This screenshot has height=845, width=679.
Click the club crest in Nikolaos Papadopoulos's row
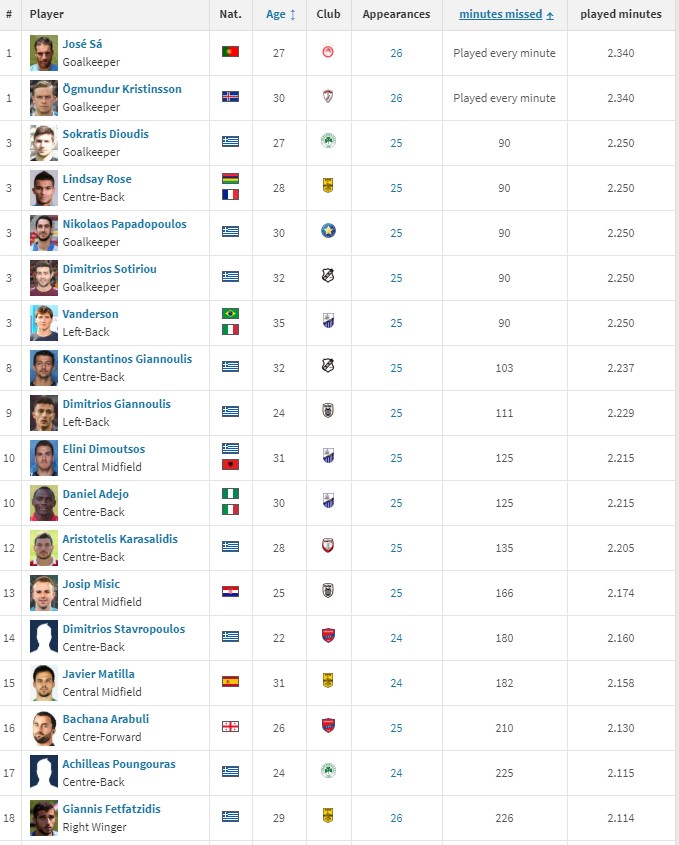(328, 231)
